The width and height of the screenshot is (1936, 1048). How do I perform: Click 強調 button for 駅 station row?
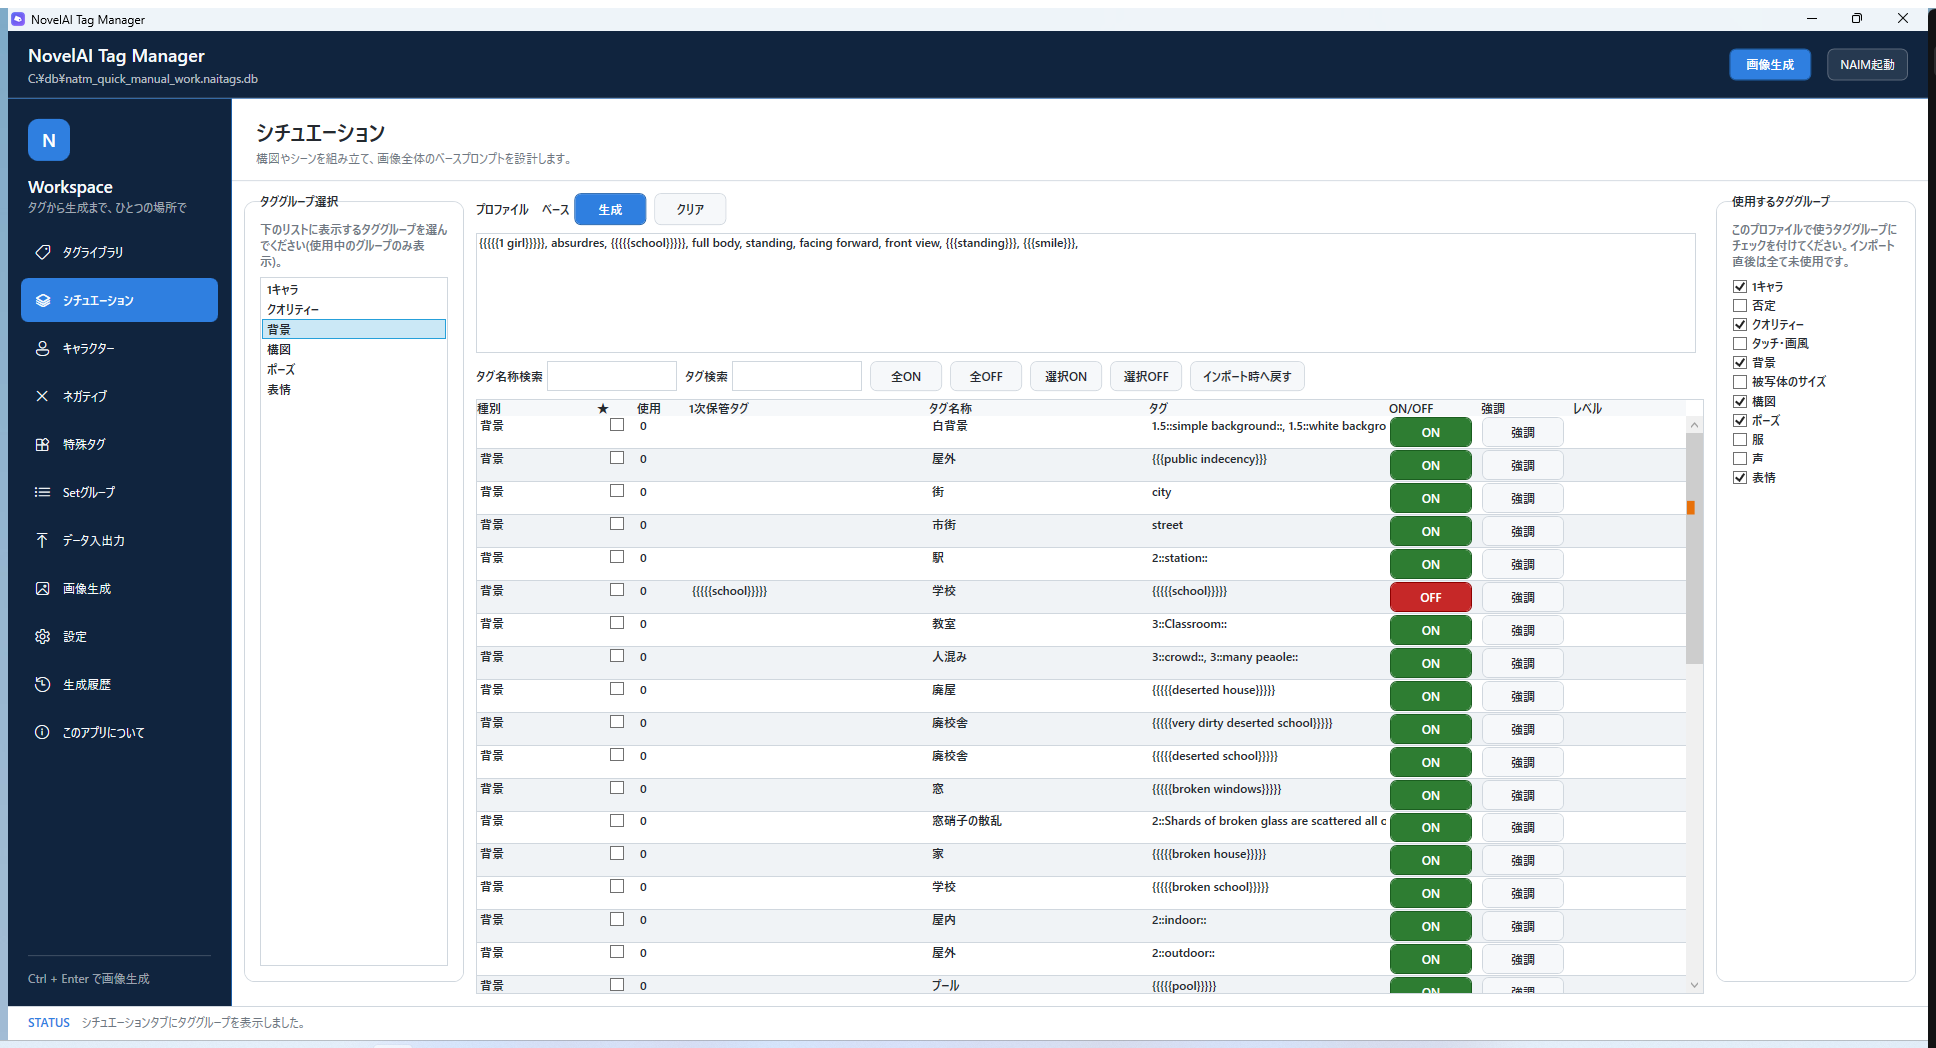click(x=1522, y=564)
